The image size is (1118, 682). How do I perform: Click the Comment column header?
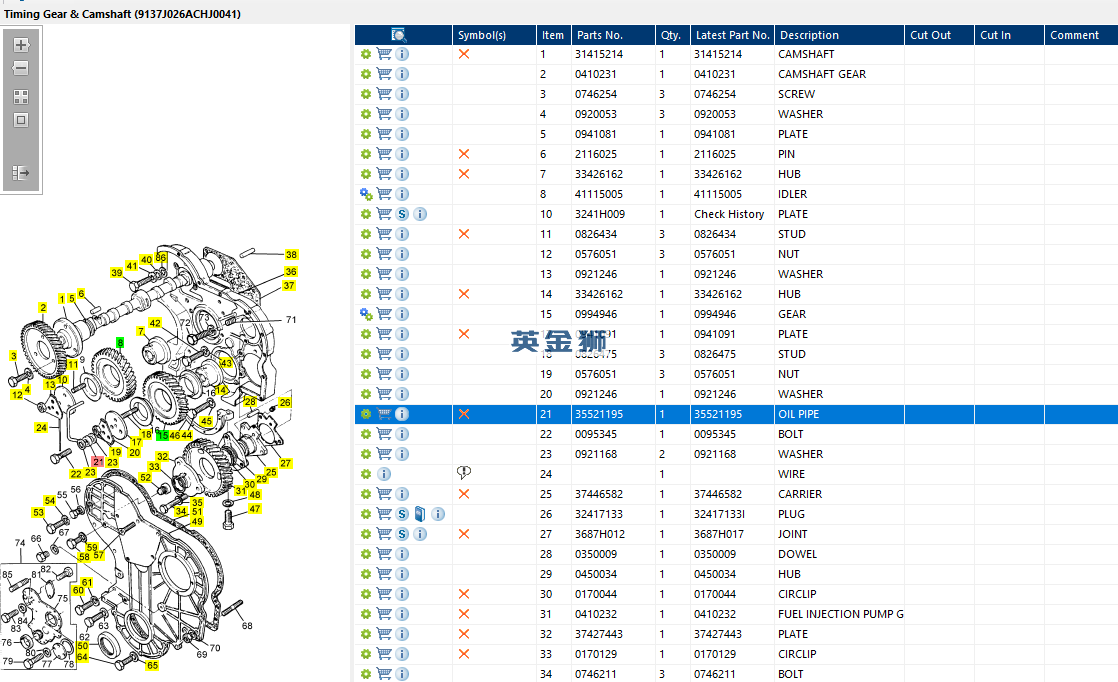(x=1081, y=35)
